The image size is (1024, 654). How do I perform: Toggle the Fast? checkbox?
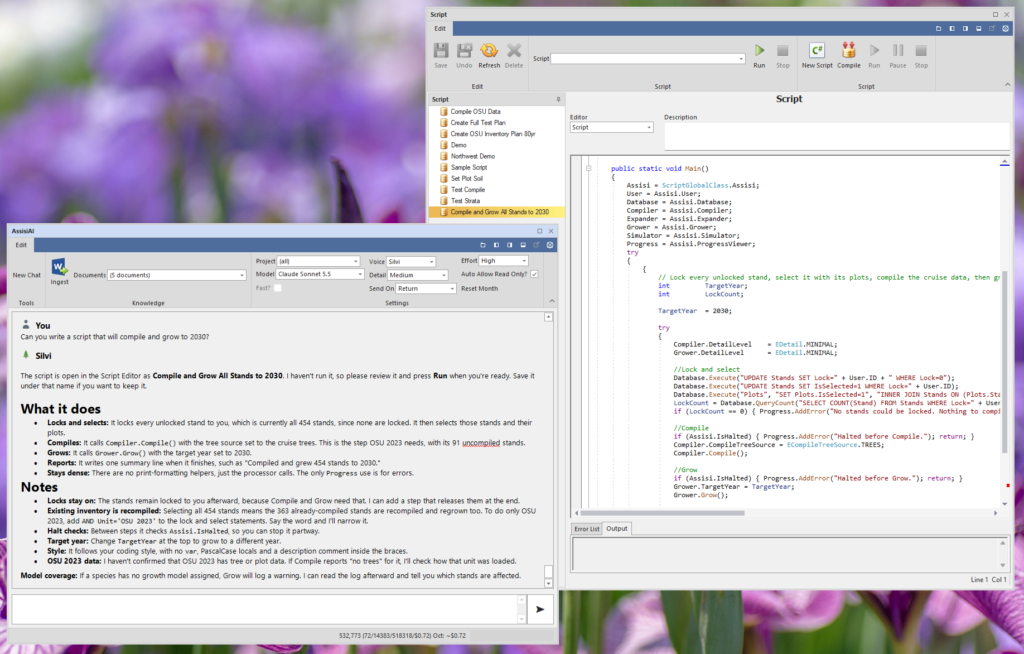[278, 288]
